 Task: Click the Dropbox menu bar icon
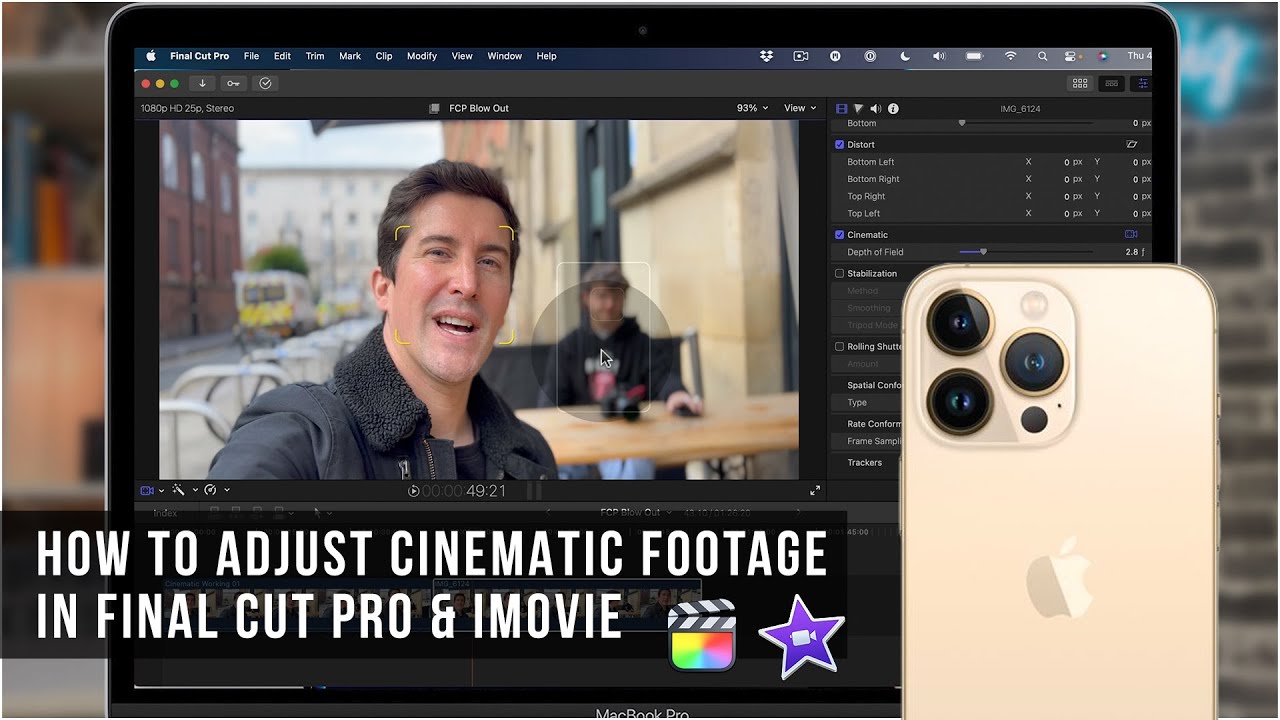tap(767, 56)
